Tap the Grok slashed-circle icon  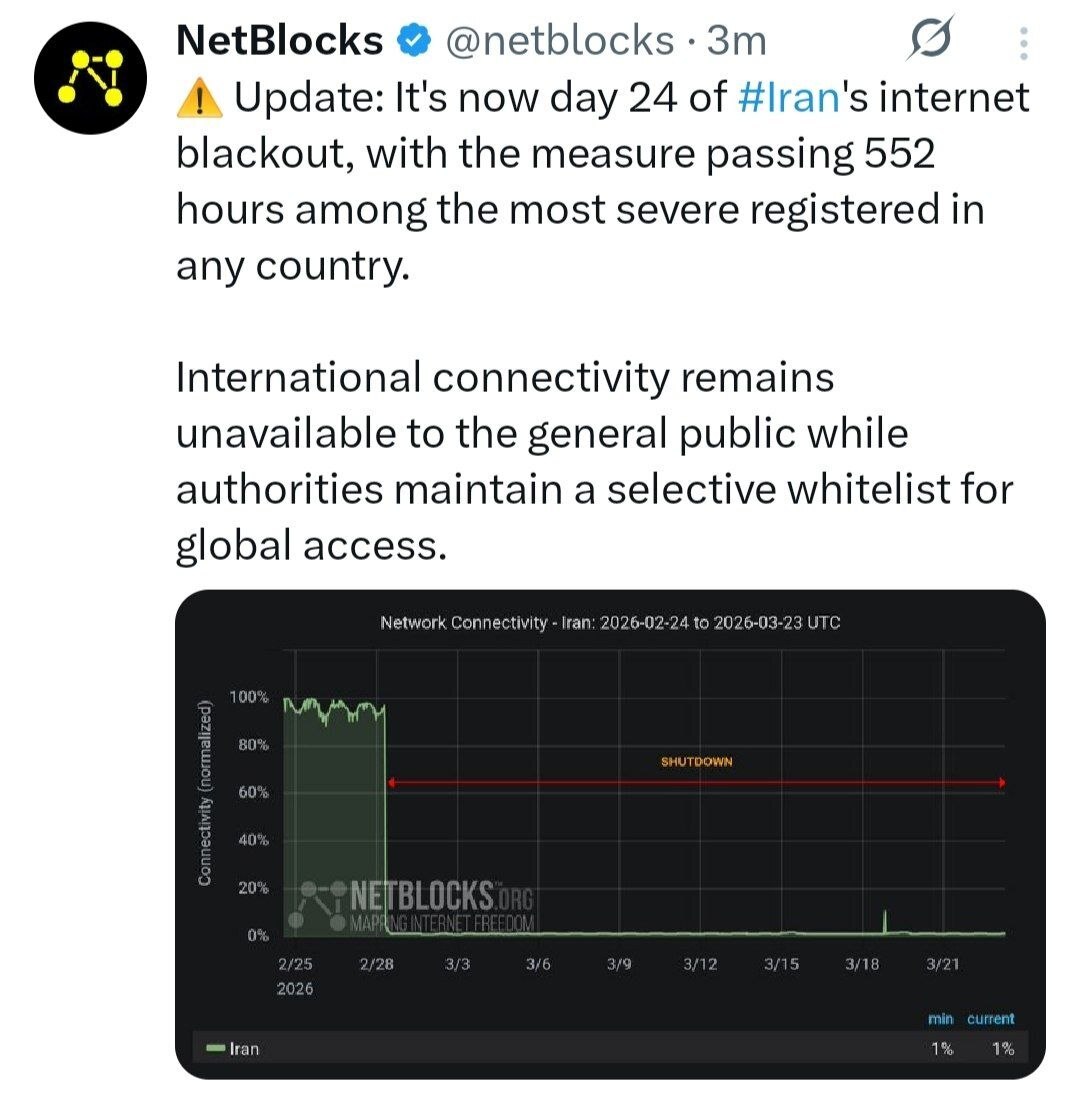coord(931,42)
